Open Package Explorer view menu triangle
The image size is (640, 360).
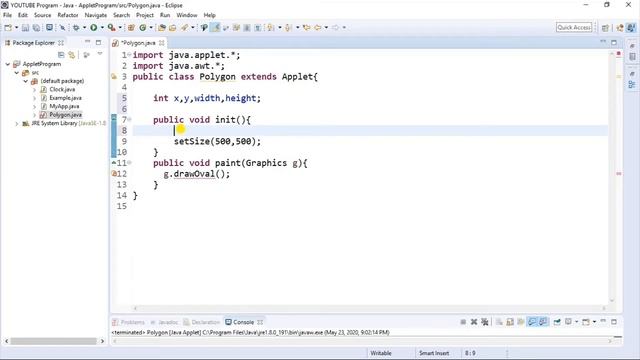tap(100, 53)
